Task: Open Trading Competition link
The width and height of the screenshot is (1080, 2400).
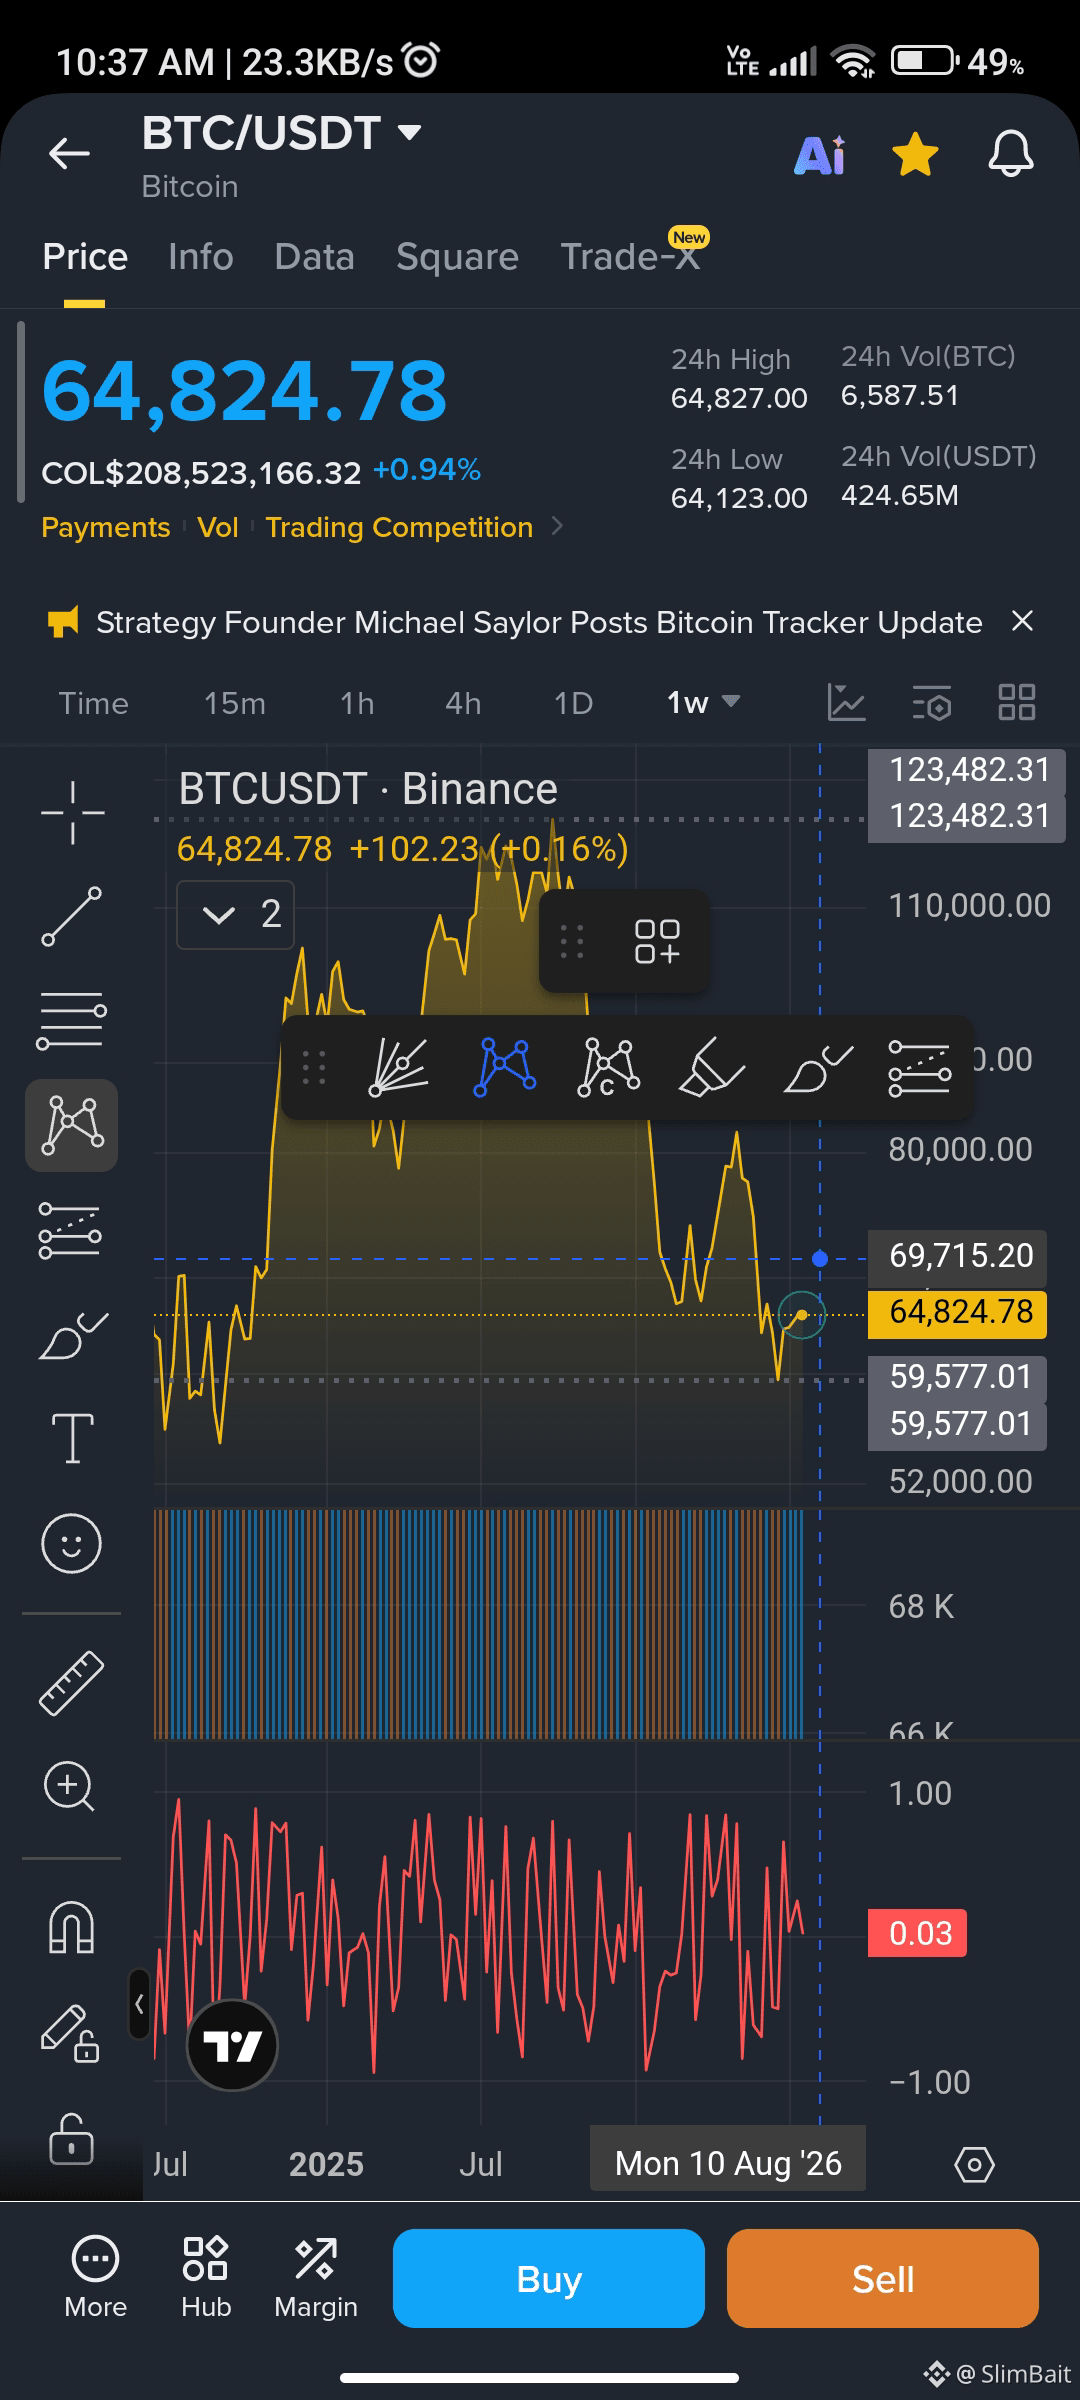Action: (400, 527)
